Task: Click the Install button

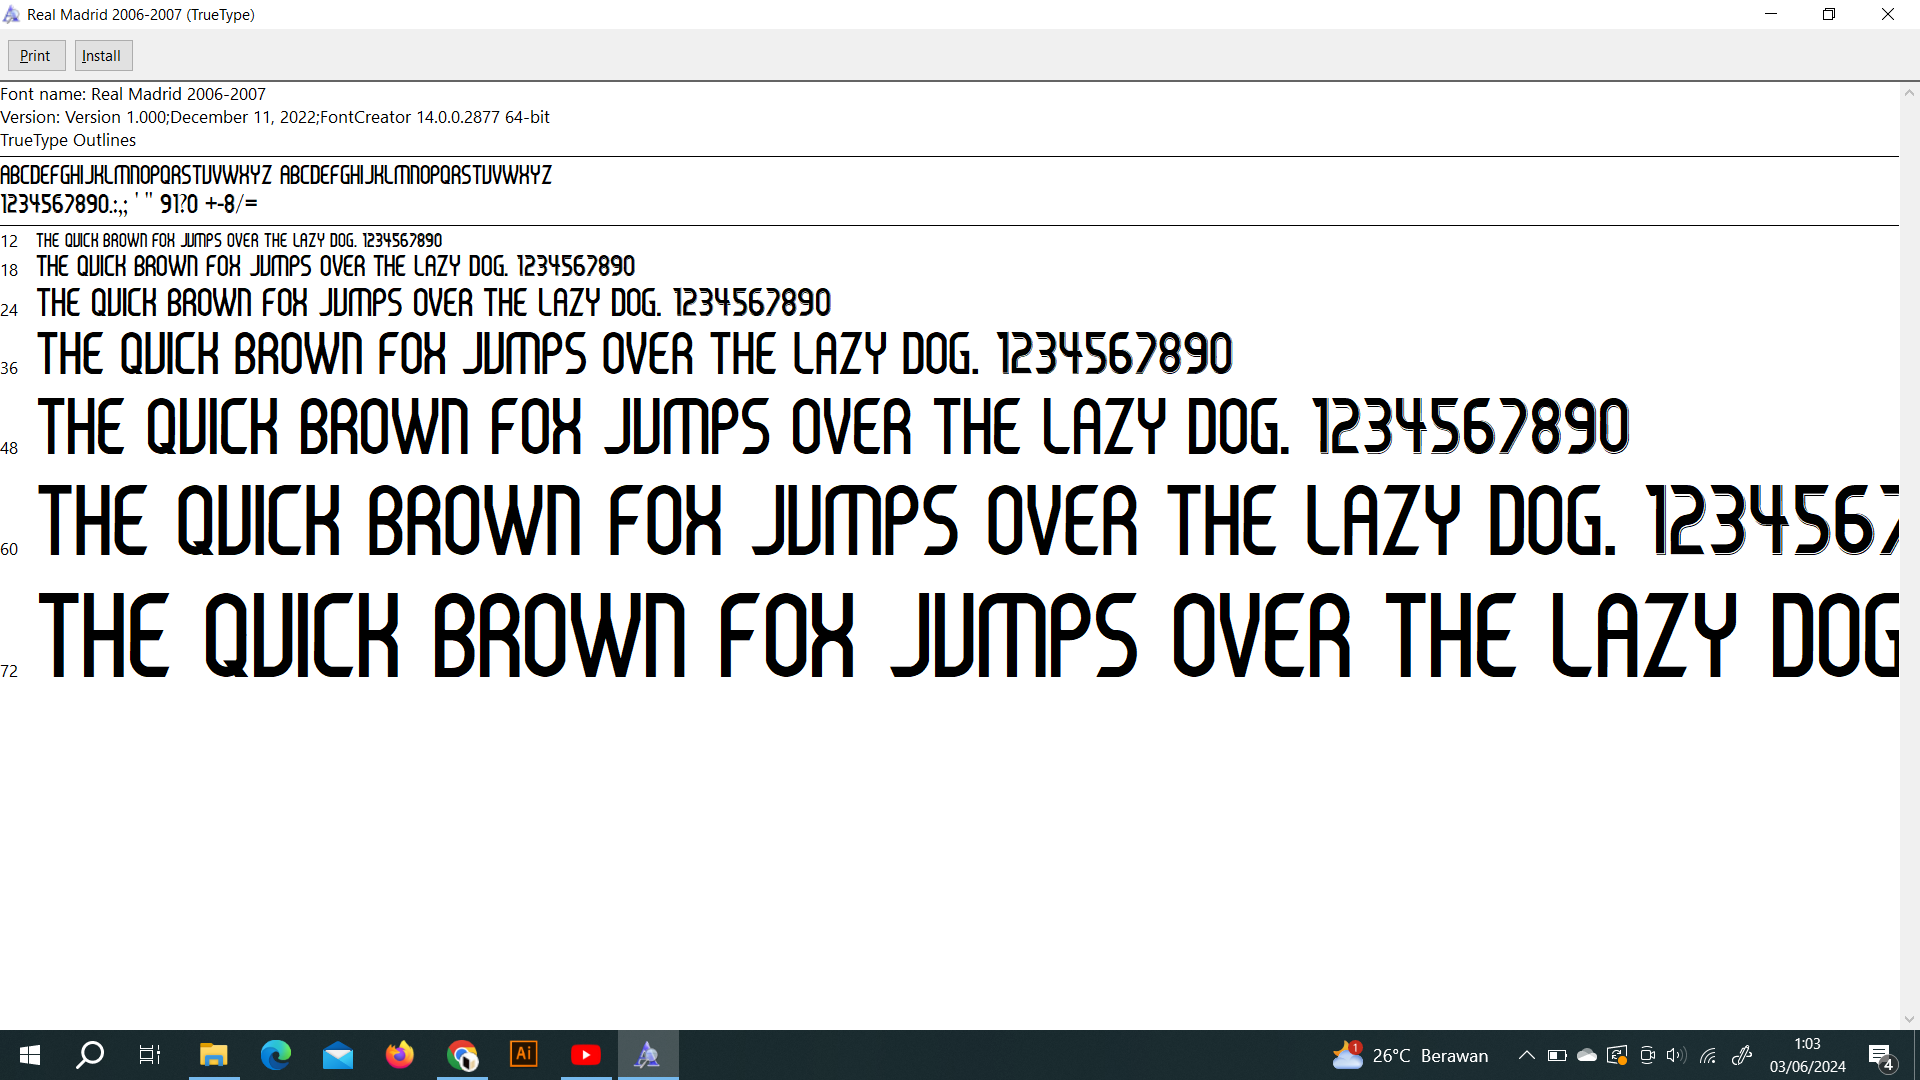Action: (102, 56)
